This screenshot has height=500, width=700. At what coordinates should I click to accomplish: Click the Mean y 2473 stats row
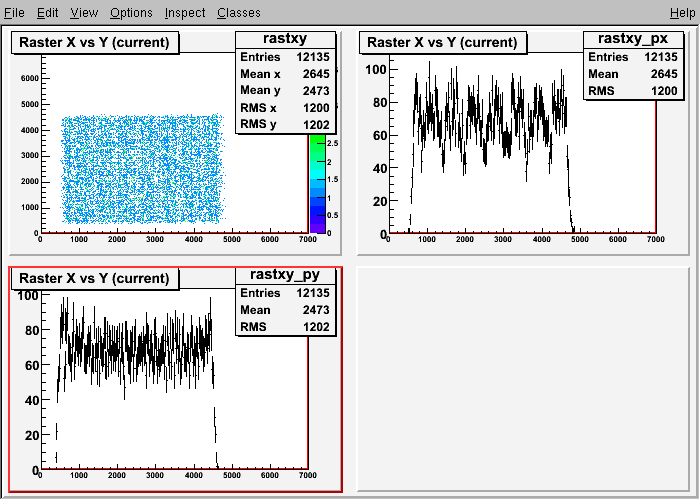click(285, 91)
